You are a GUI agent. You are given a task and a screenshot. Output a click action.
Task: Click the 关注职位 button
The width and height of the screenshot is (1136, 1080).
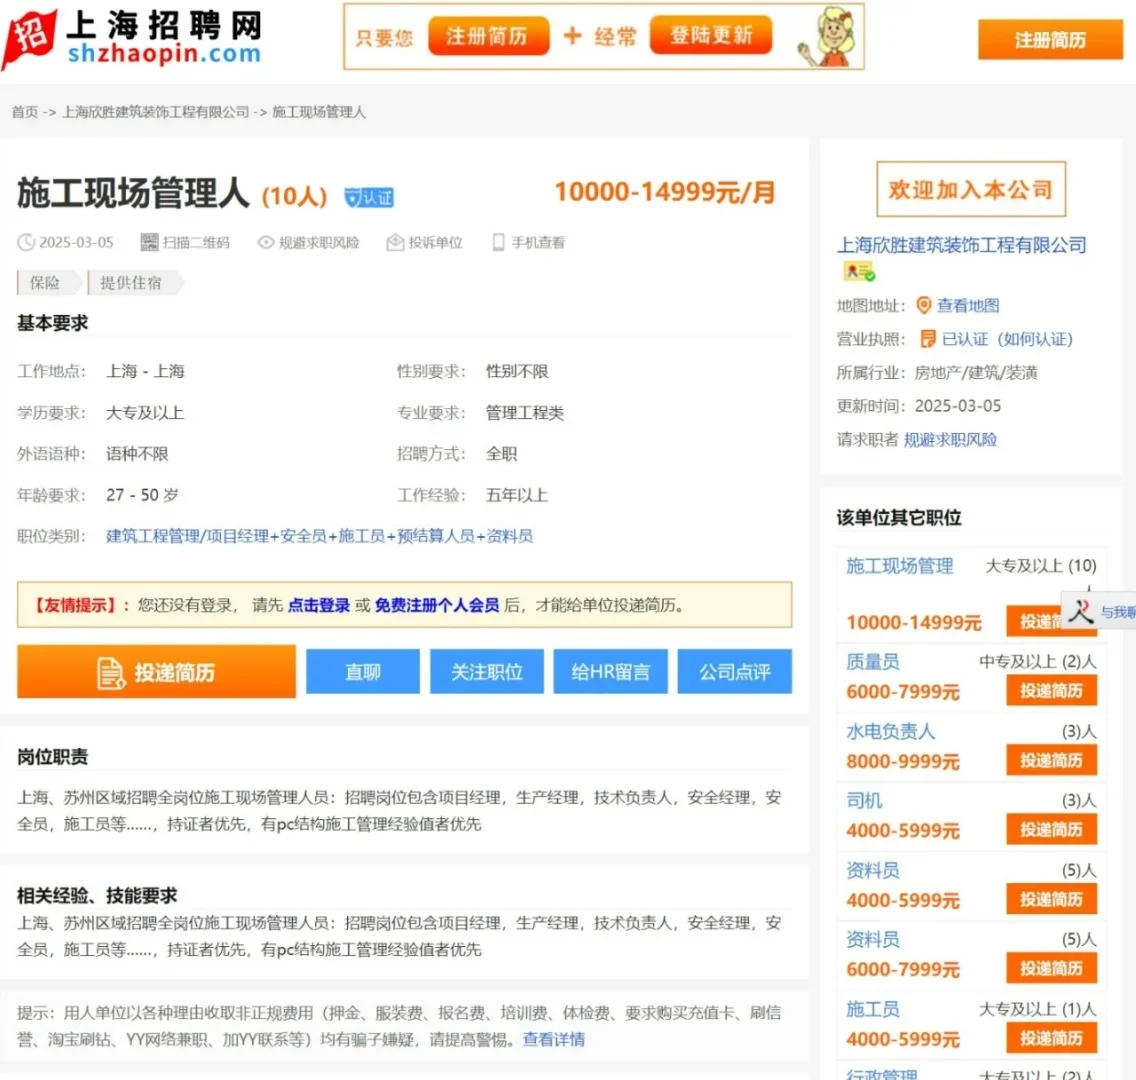point(486,671)
